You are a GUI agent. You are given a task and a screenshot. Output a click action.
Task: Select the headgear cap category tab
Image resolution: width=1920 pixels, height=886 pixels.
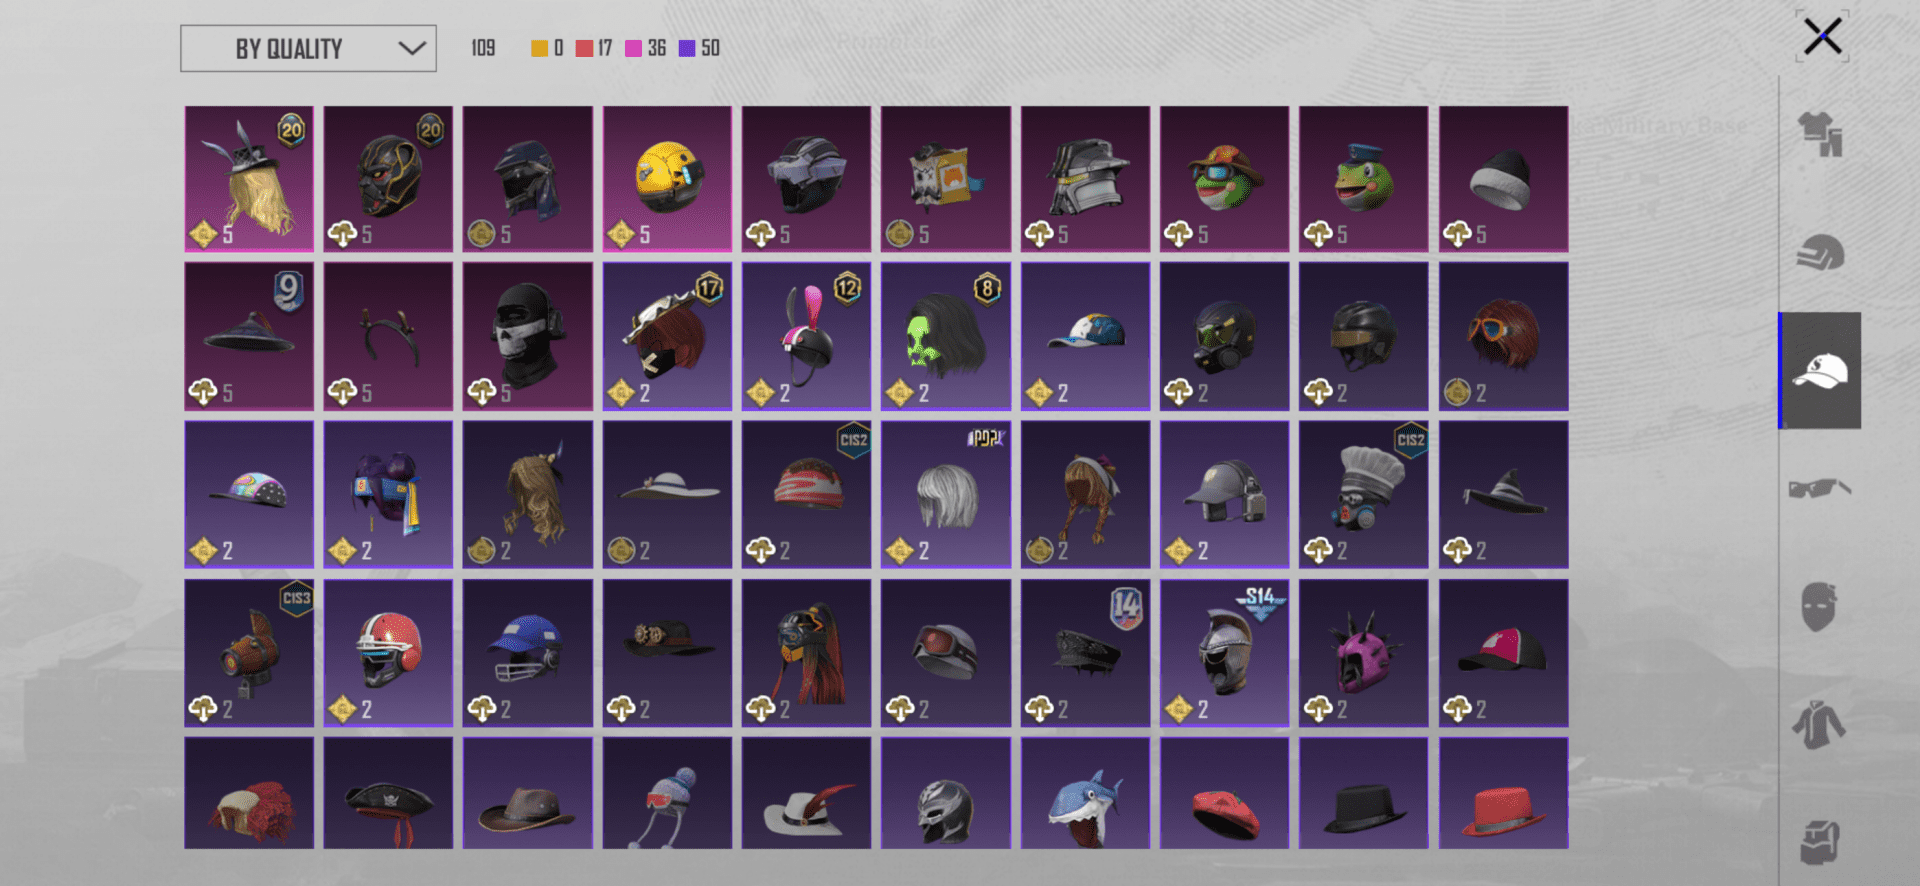click(x=1820, y=371)
